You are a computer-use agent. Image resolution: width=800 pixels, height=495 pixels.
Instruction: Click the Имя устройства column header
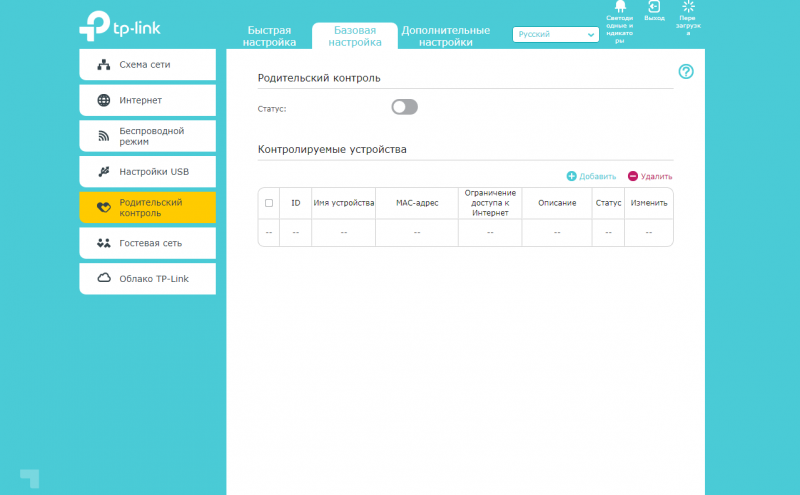[x=343, y=203]
